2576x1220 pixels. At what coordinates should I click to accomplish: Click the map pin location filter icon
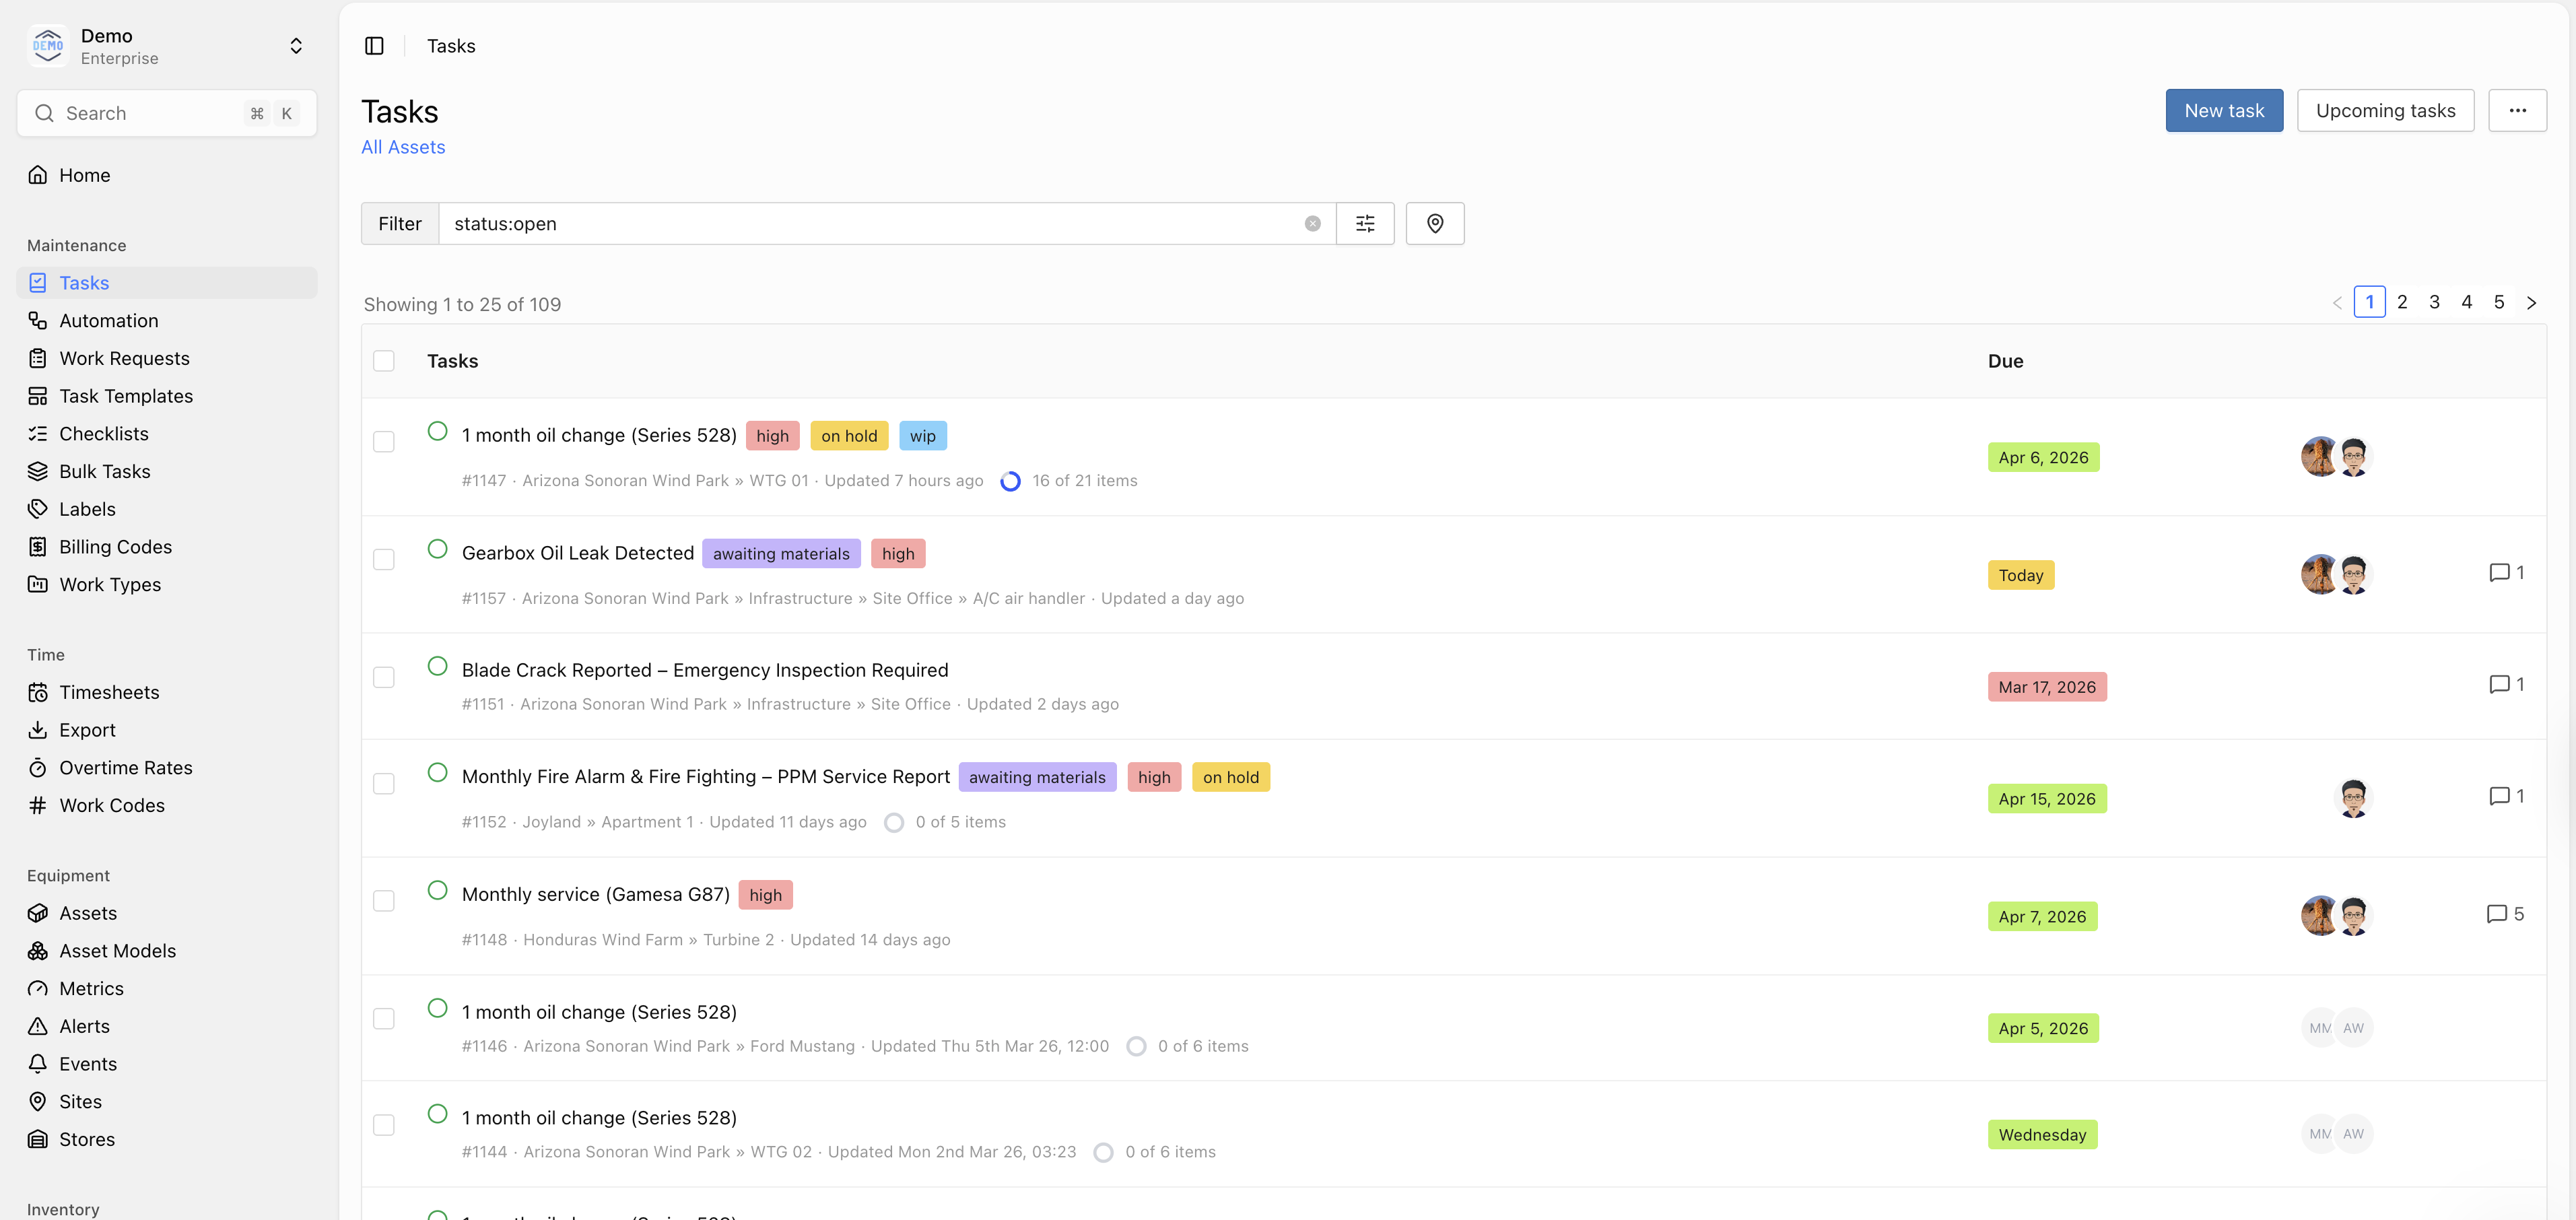click(x=1435, y=223)
